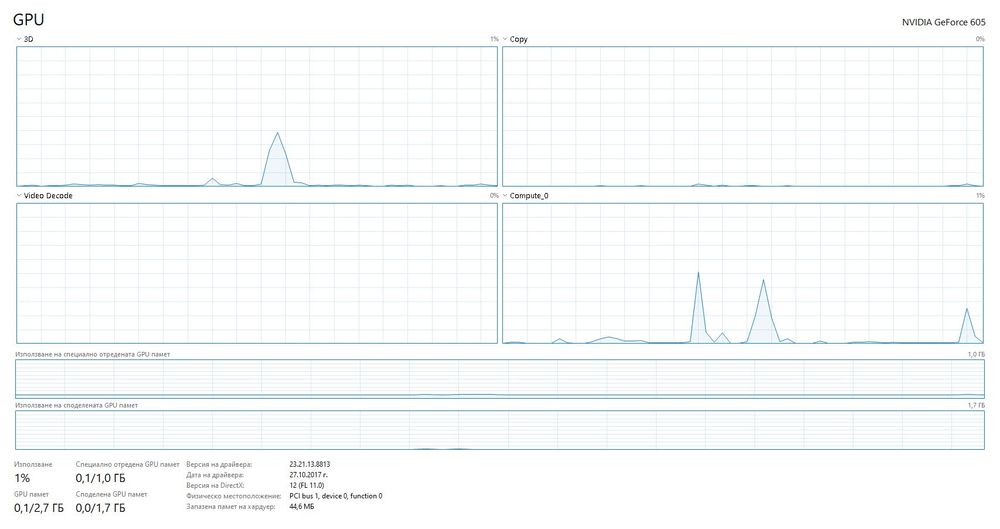Open the Video Decode engine dropdown

point(44,196)
